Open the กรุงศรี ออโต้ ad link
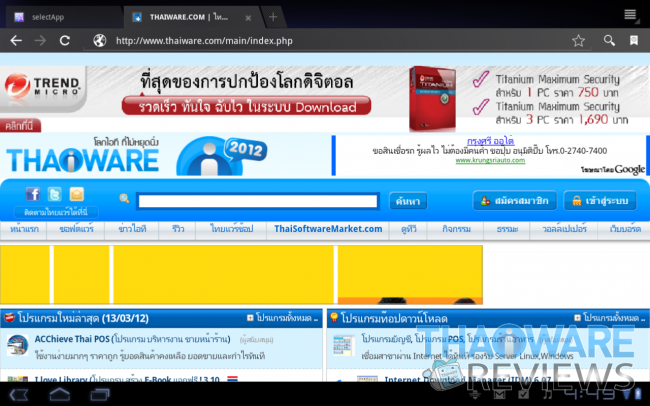This screenshot has width=650, height=406. coord(490,141)
